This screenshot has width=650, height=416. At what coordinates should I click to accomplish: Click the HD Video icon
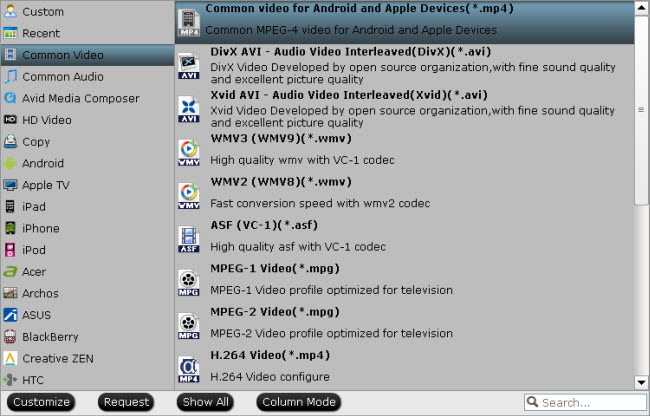10,120
